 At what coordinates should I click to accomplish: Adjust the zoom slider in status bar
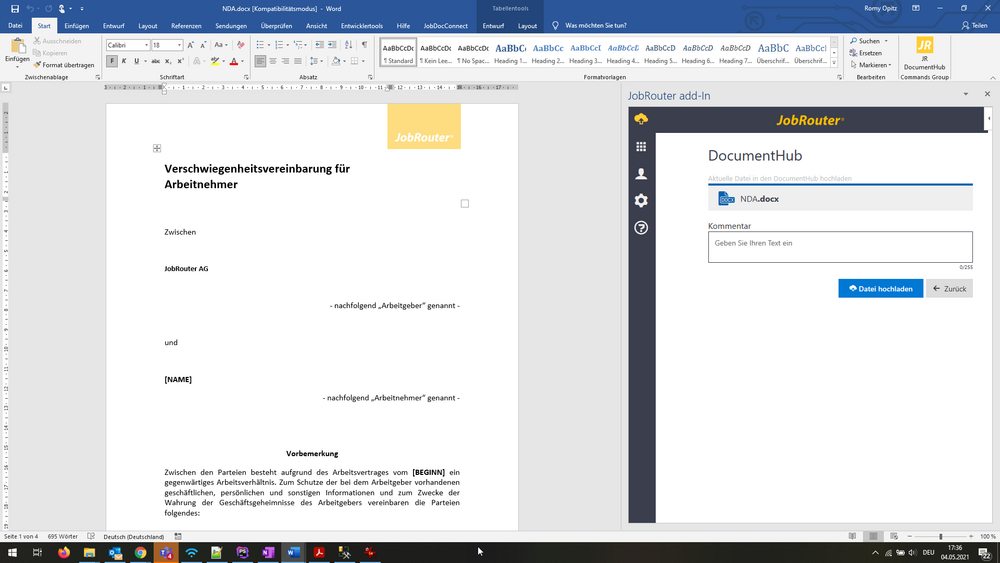pyautogui.click(x=941, y=536)
